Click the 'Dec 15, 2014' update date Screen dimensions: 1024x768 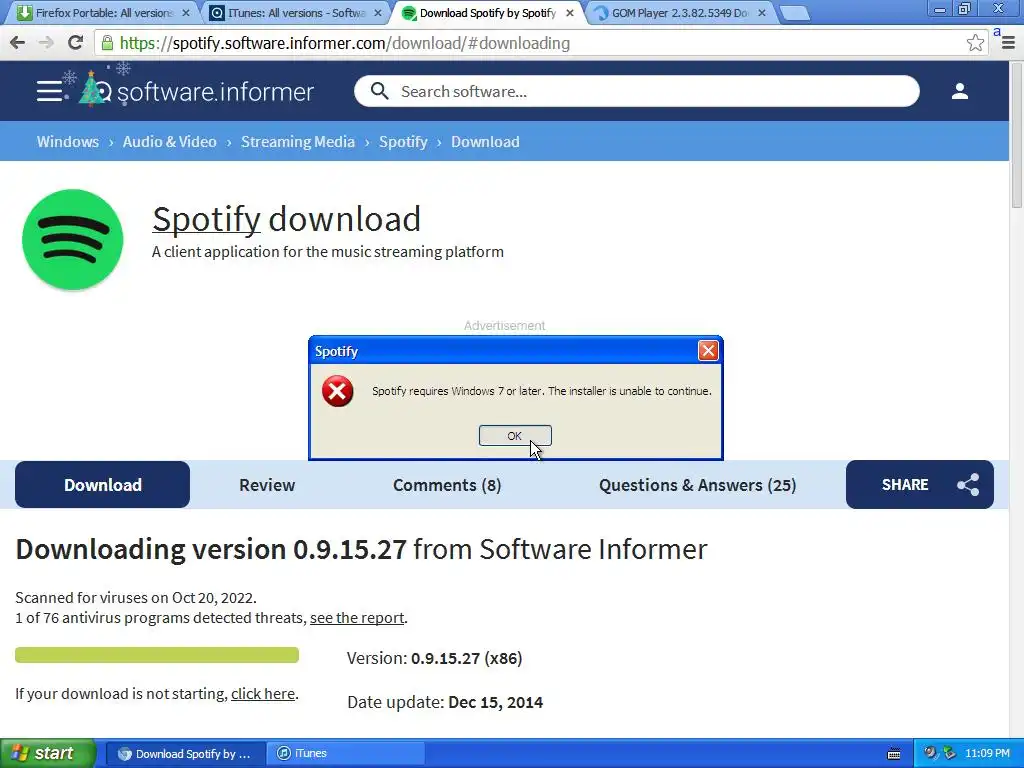(496, 703)
